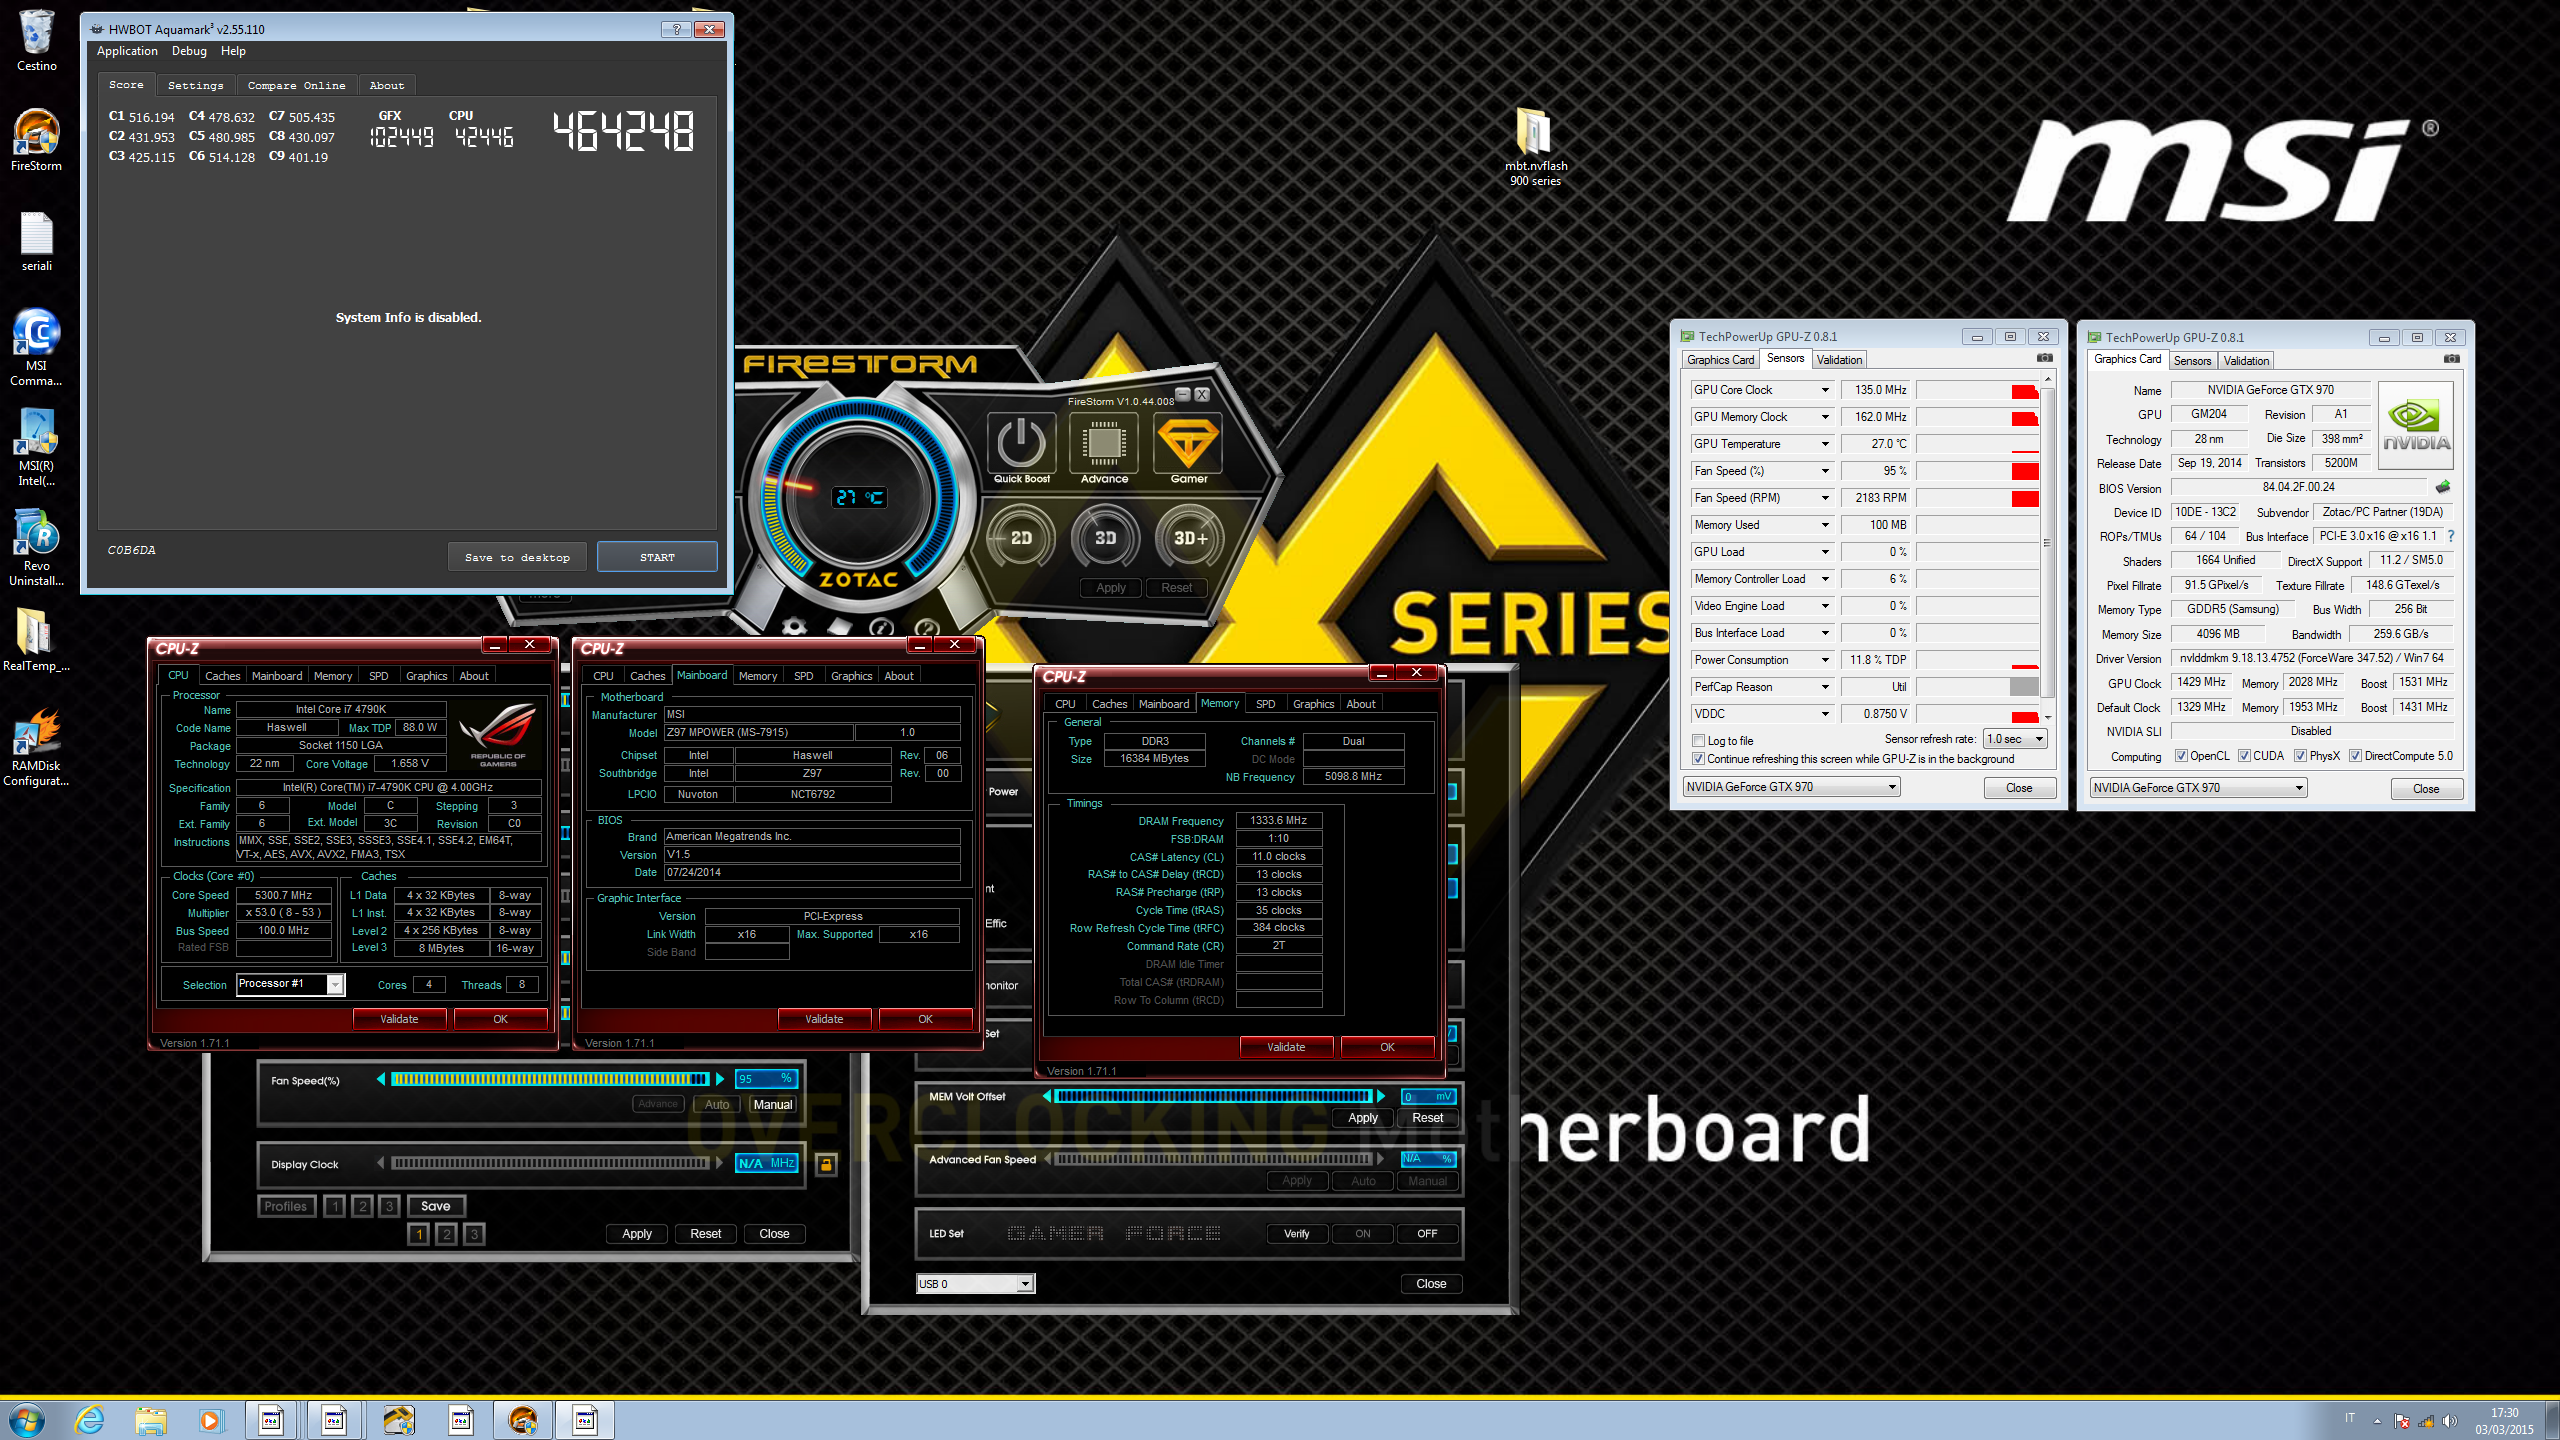2560x1440 pixels.
Task: Click GPU-Z Sensors vertical scrollbar
Action: (x=2048, y=548)
